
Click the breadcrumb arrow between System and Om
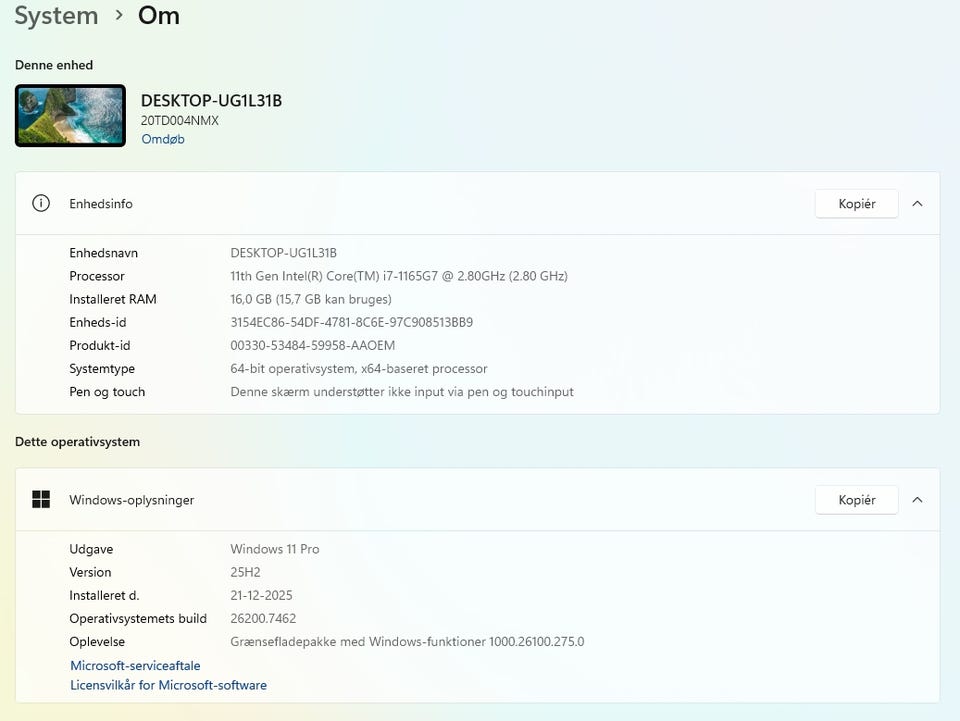click(x=119, y=16)
